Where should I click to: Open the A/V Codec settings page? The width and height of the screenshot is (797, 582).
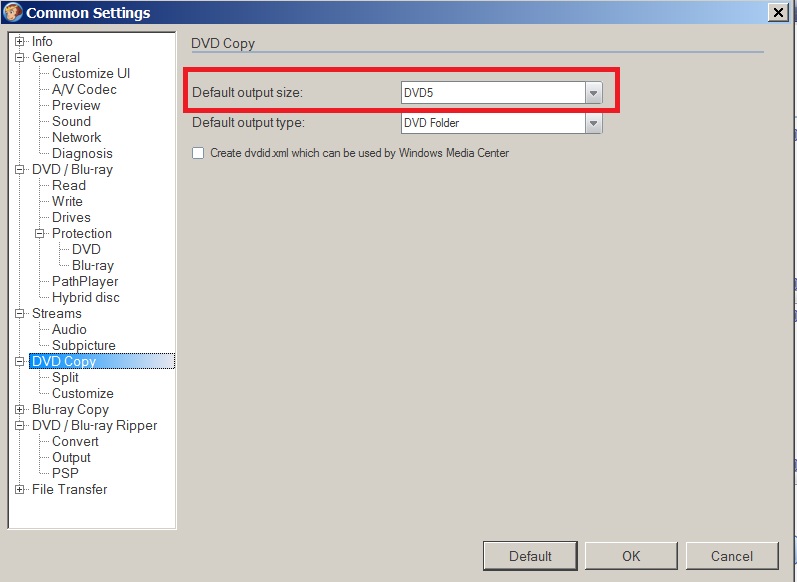pyautogui.click(x=84, y=89)
